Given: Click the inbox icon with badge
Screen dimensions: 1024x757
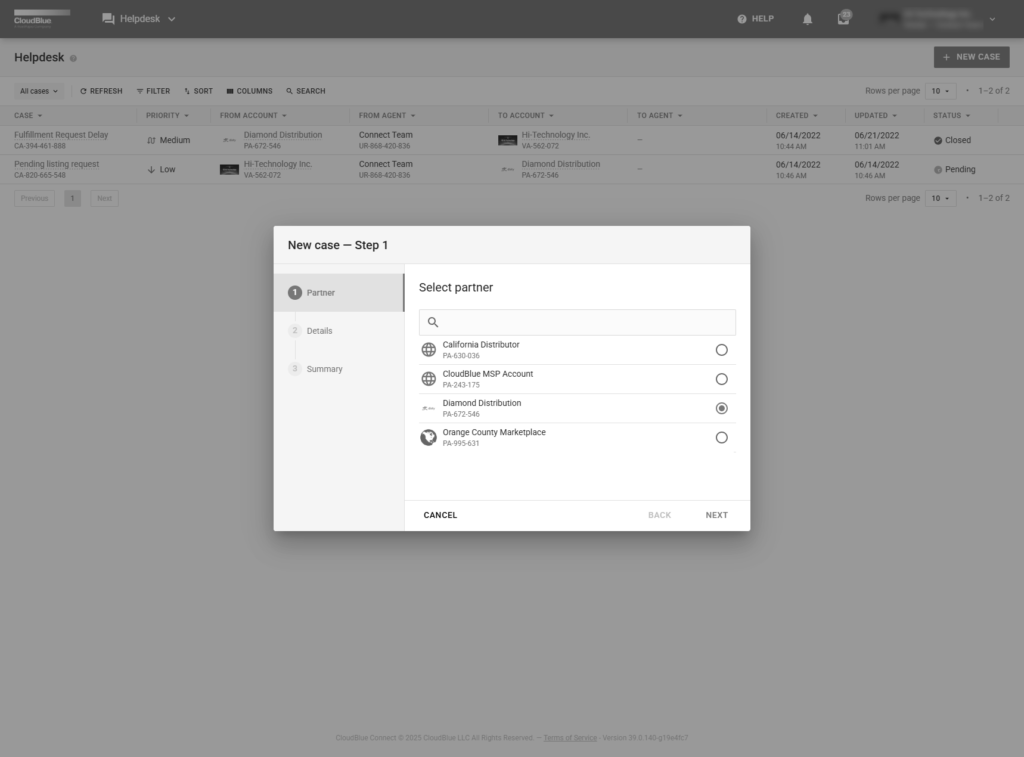Looking at the screenshot, I should (844, 19).
